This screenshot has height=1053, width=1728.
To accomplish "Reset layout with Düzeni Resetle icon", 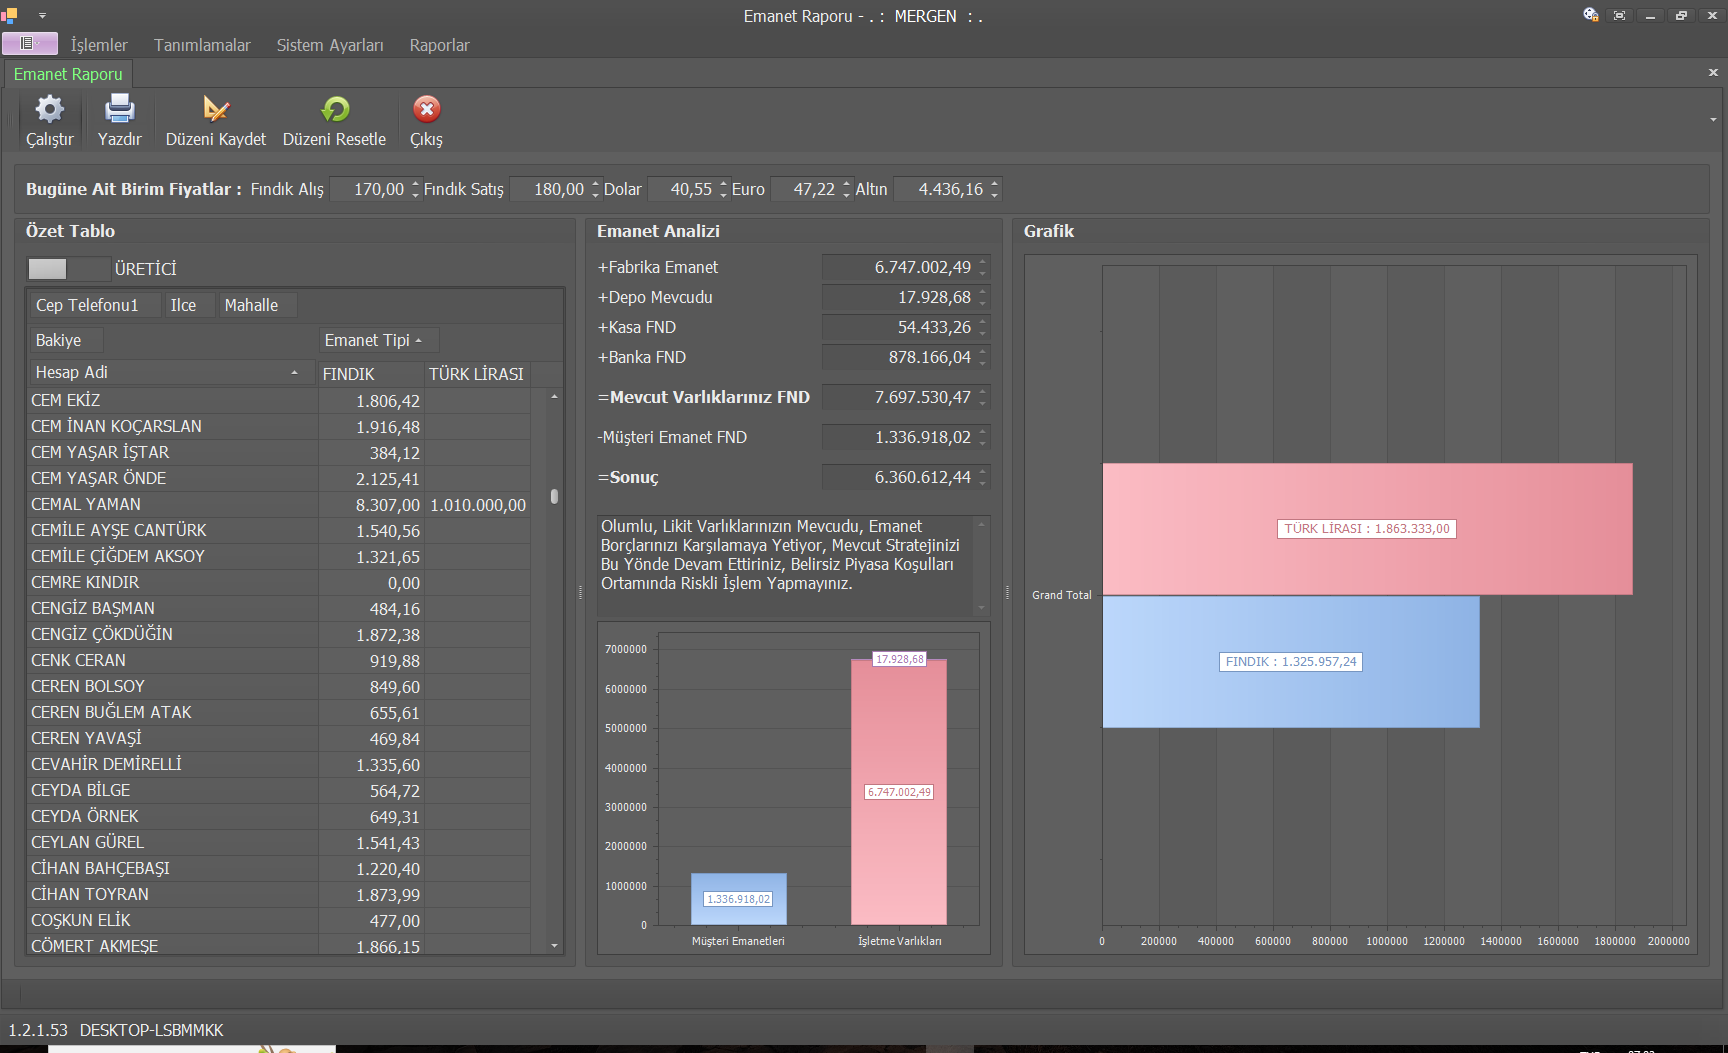I will pos(334,110).
